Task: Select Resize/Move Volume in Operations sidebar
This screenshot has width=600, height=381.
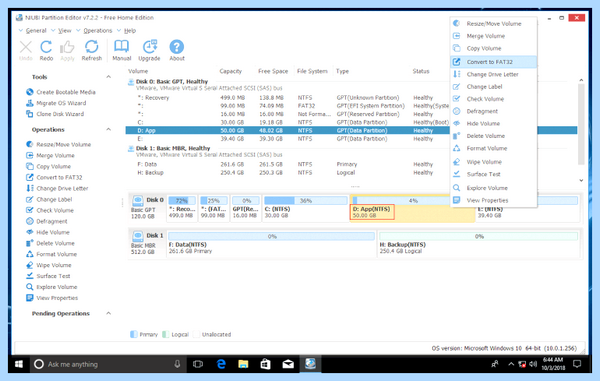Action: pyautogui.click(x=64, y=144)
